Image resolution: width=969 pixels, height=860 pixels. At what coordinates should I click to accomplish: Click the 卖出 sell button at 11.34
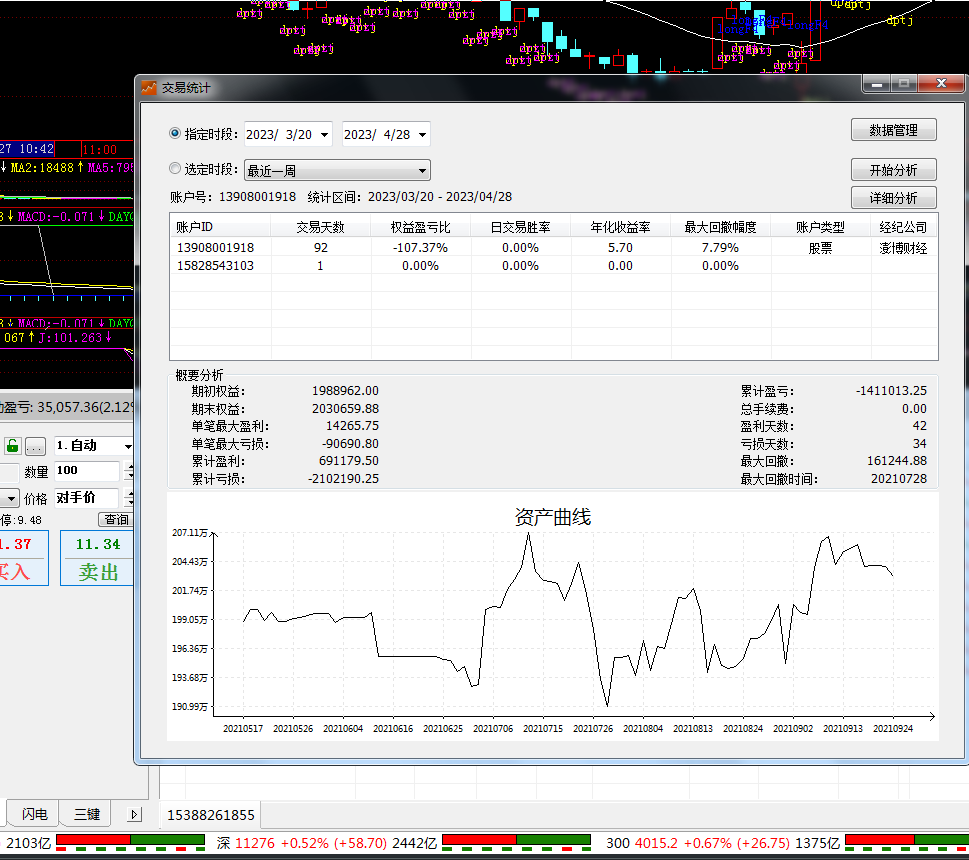98,558
